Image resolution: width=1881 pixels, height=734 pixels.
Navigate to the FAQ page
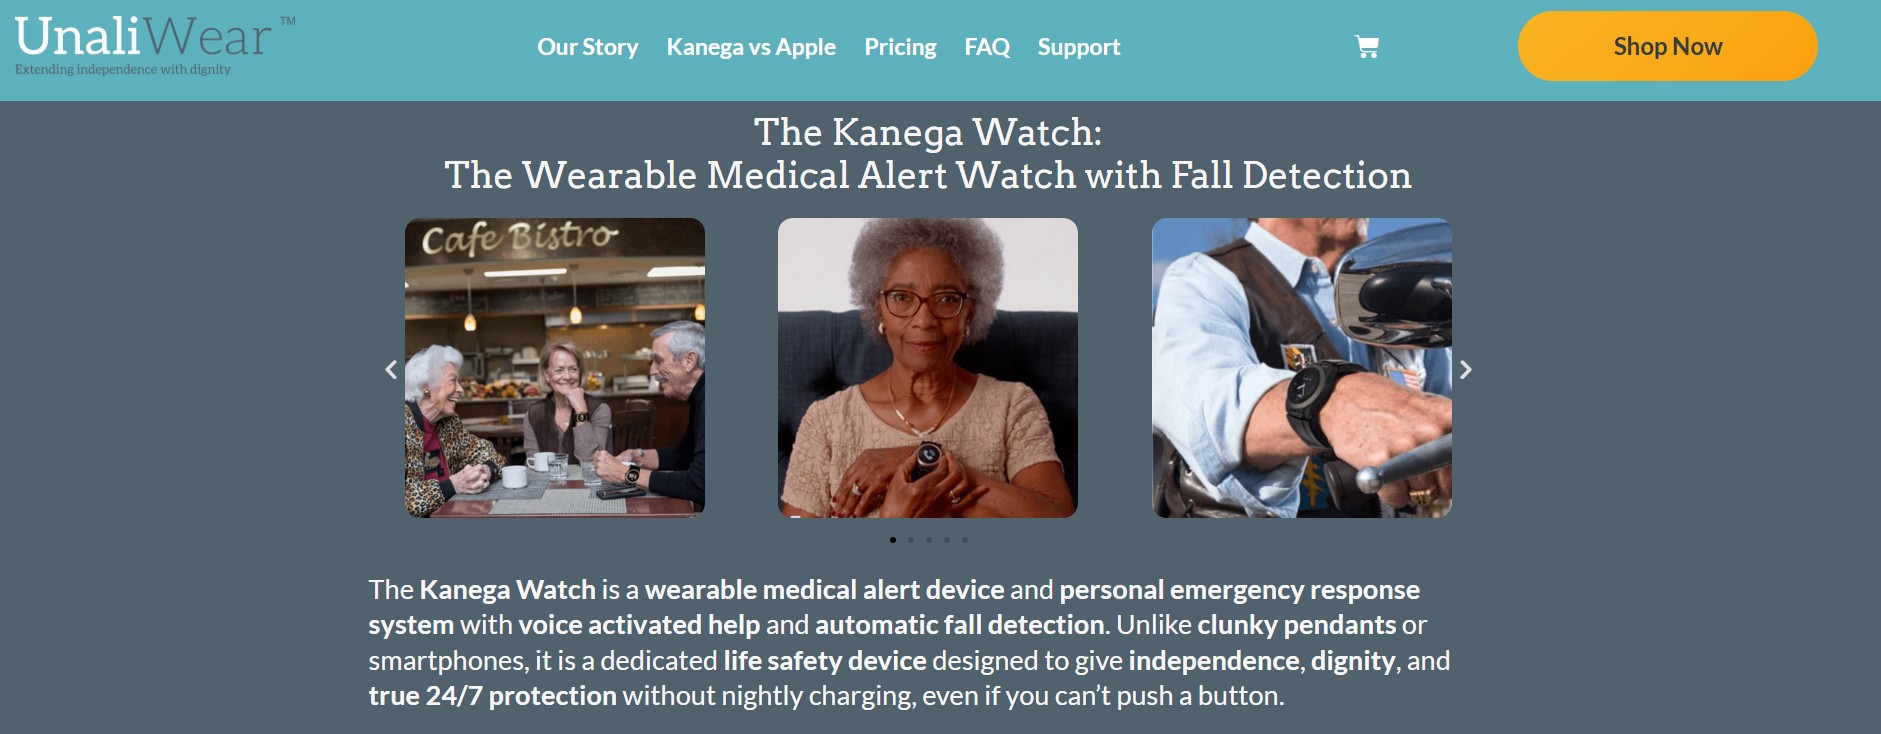click(x=987, y=47)
